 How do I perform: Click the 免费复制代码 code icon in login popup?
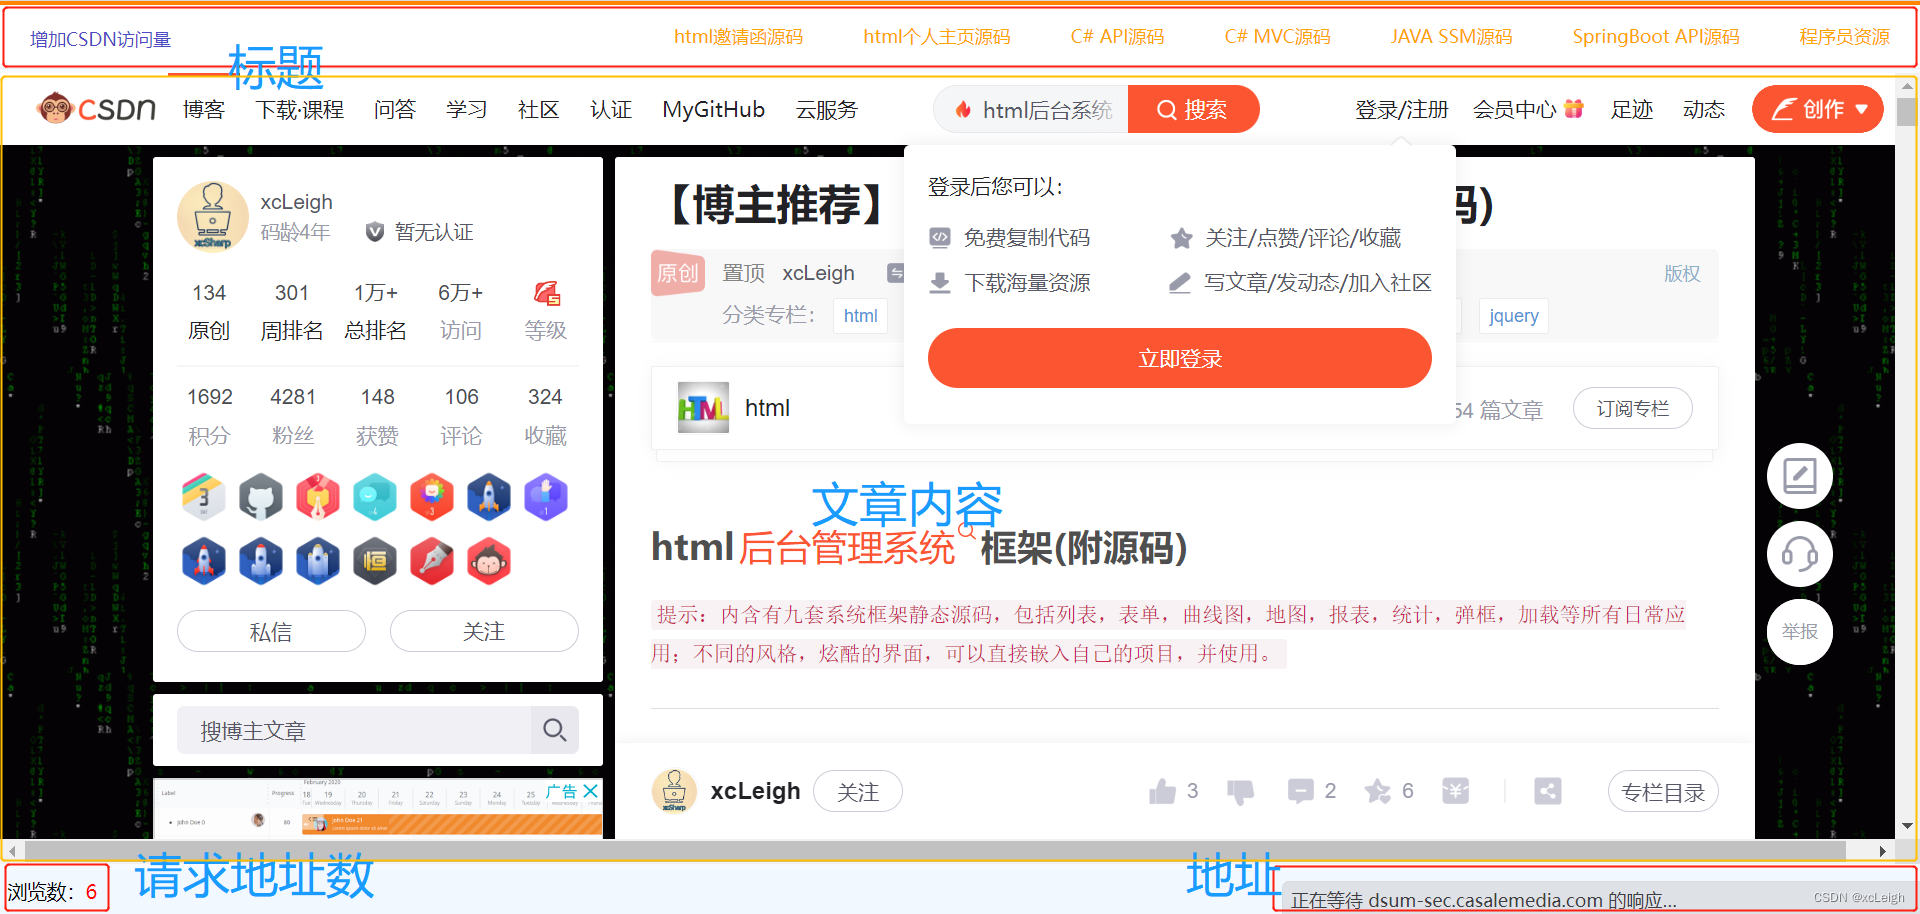pyautogui.click(x=940, y=237)
